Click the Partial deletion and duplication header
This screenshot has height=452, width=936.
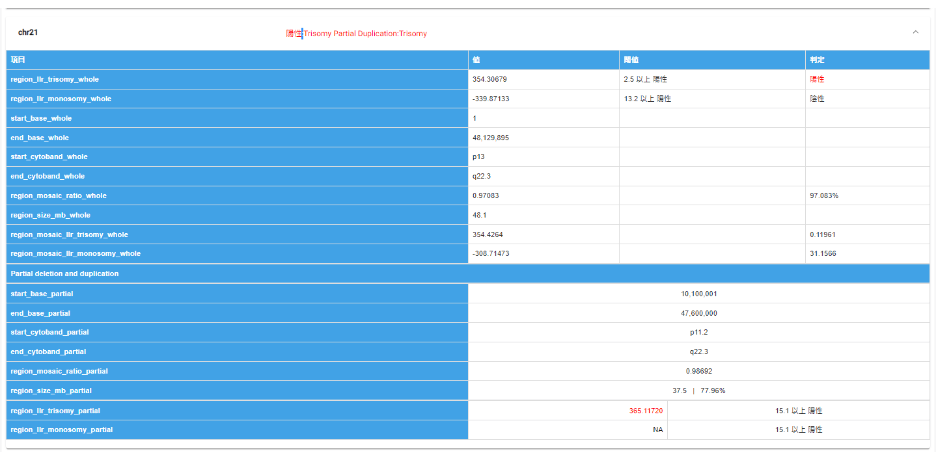pyautogui.click(x=65, y=273)
